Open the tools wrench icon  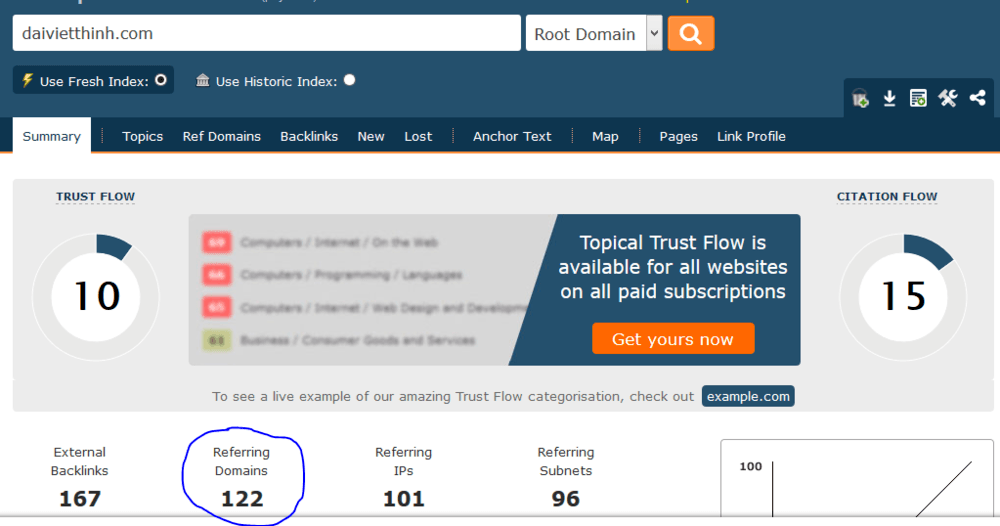(x=948, y=98)
